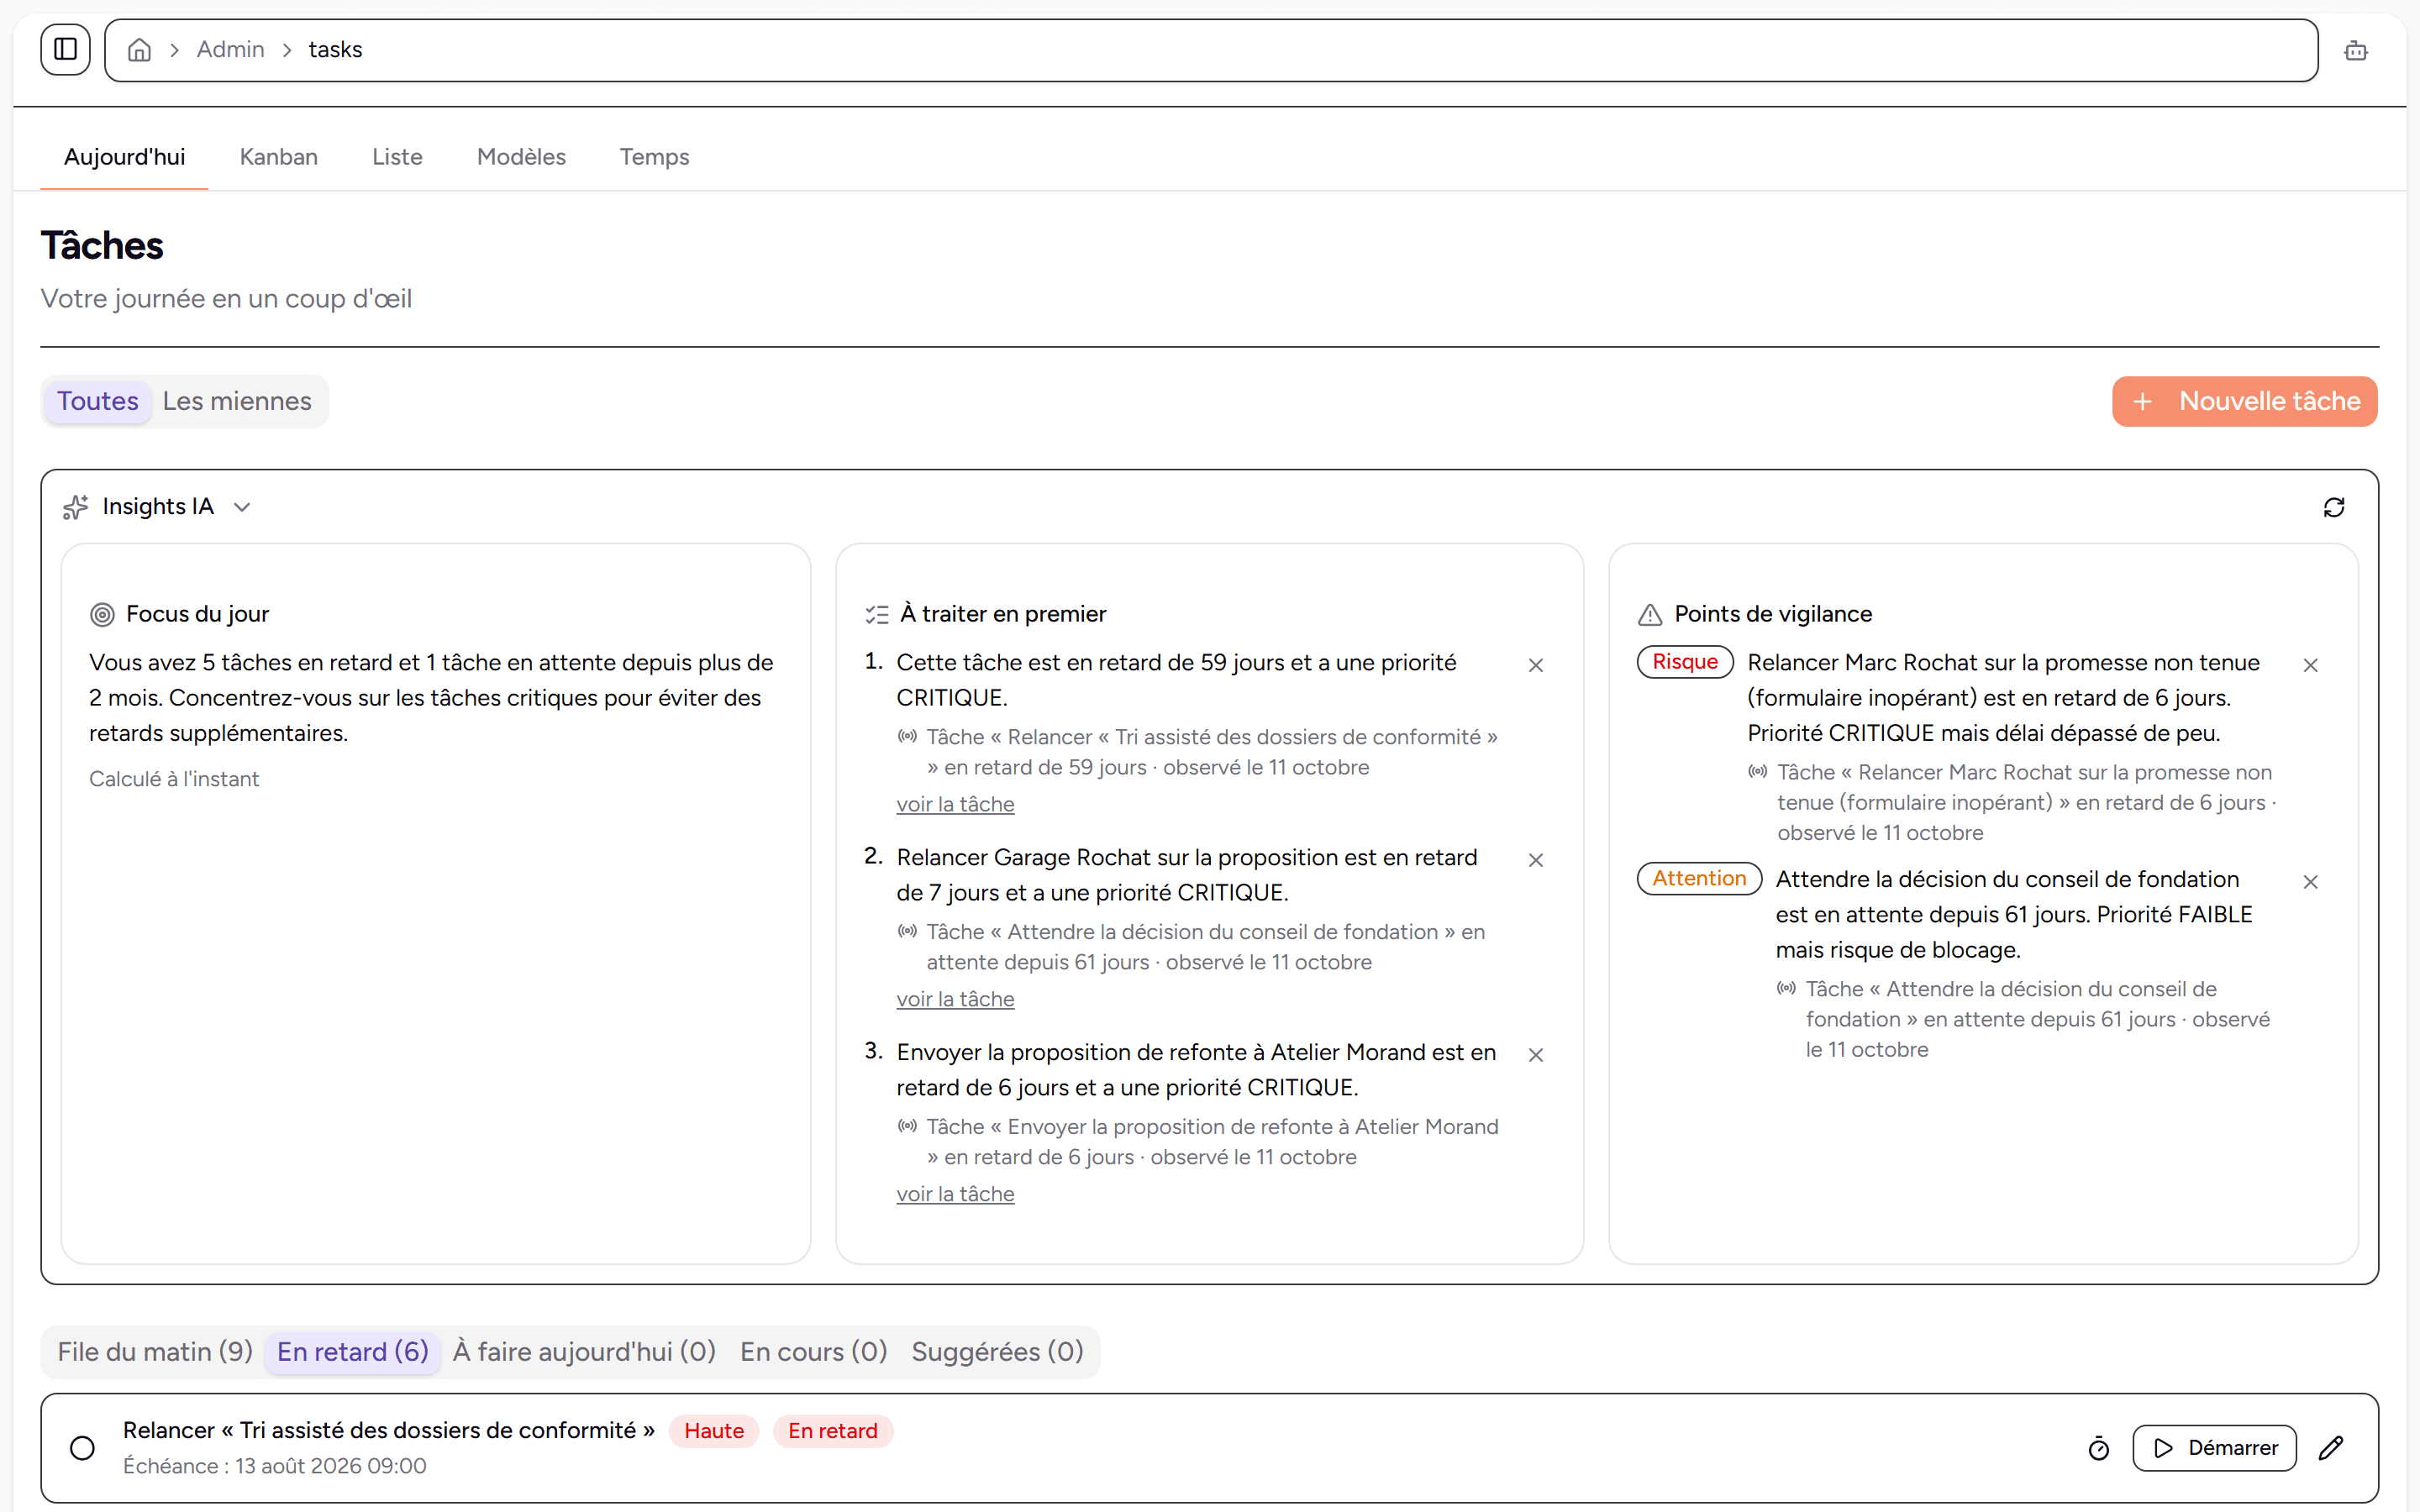Click the Attention badge
This screenshot has width=2420, height=1512.
click(x=1699, y=879)
